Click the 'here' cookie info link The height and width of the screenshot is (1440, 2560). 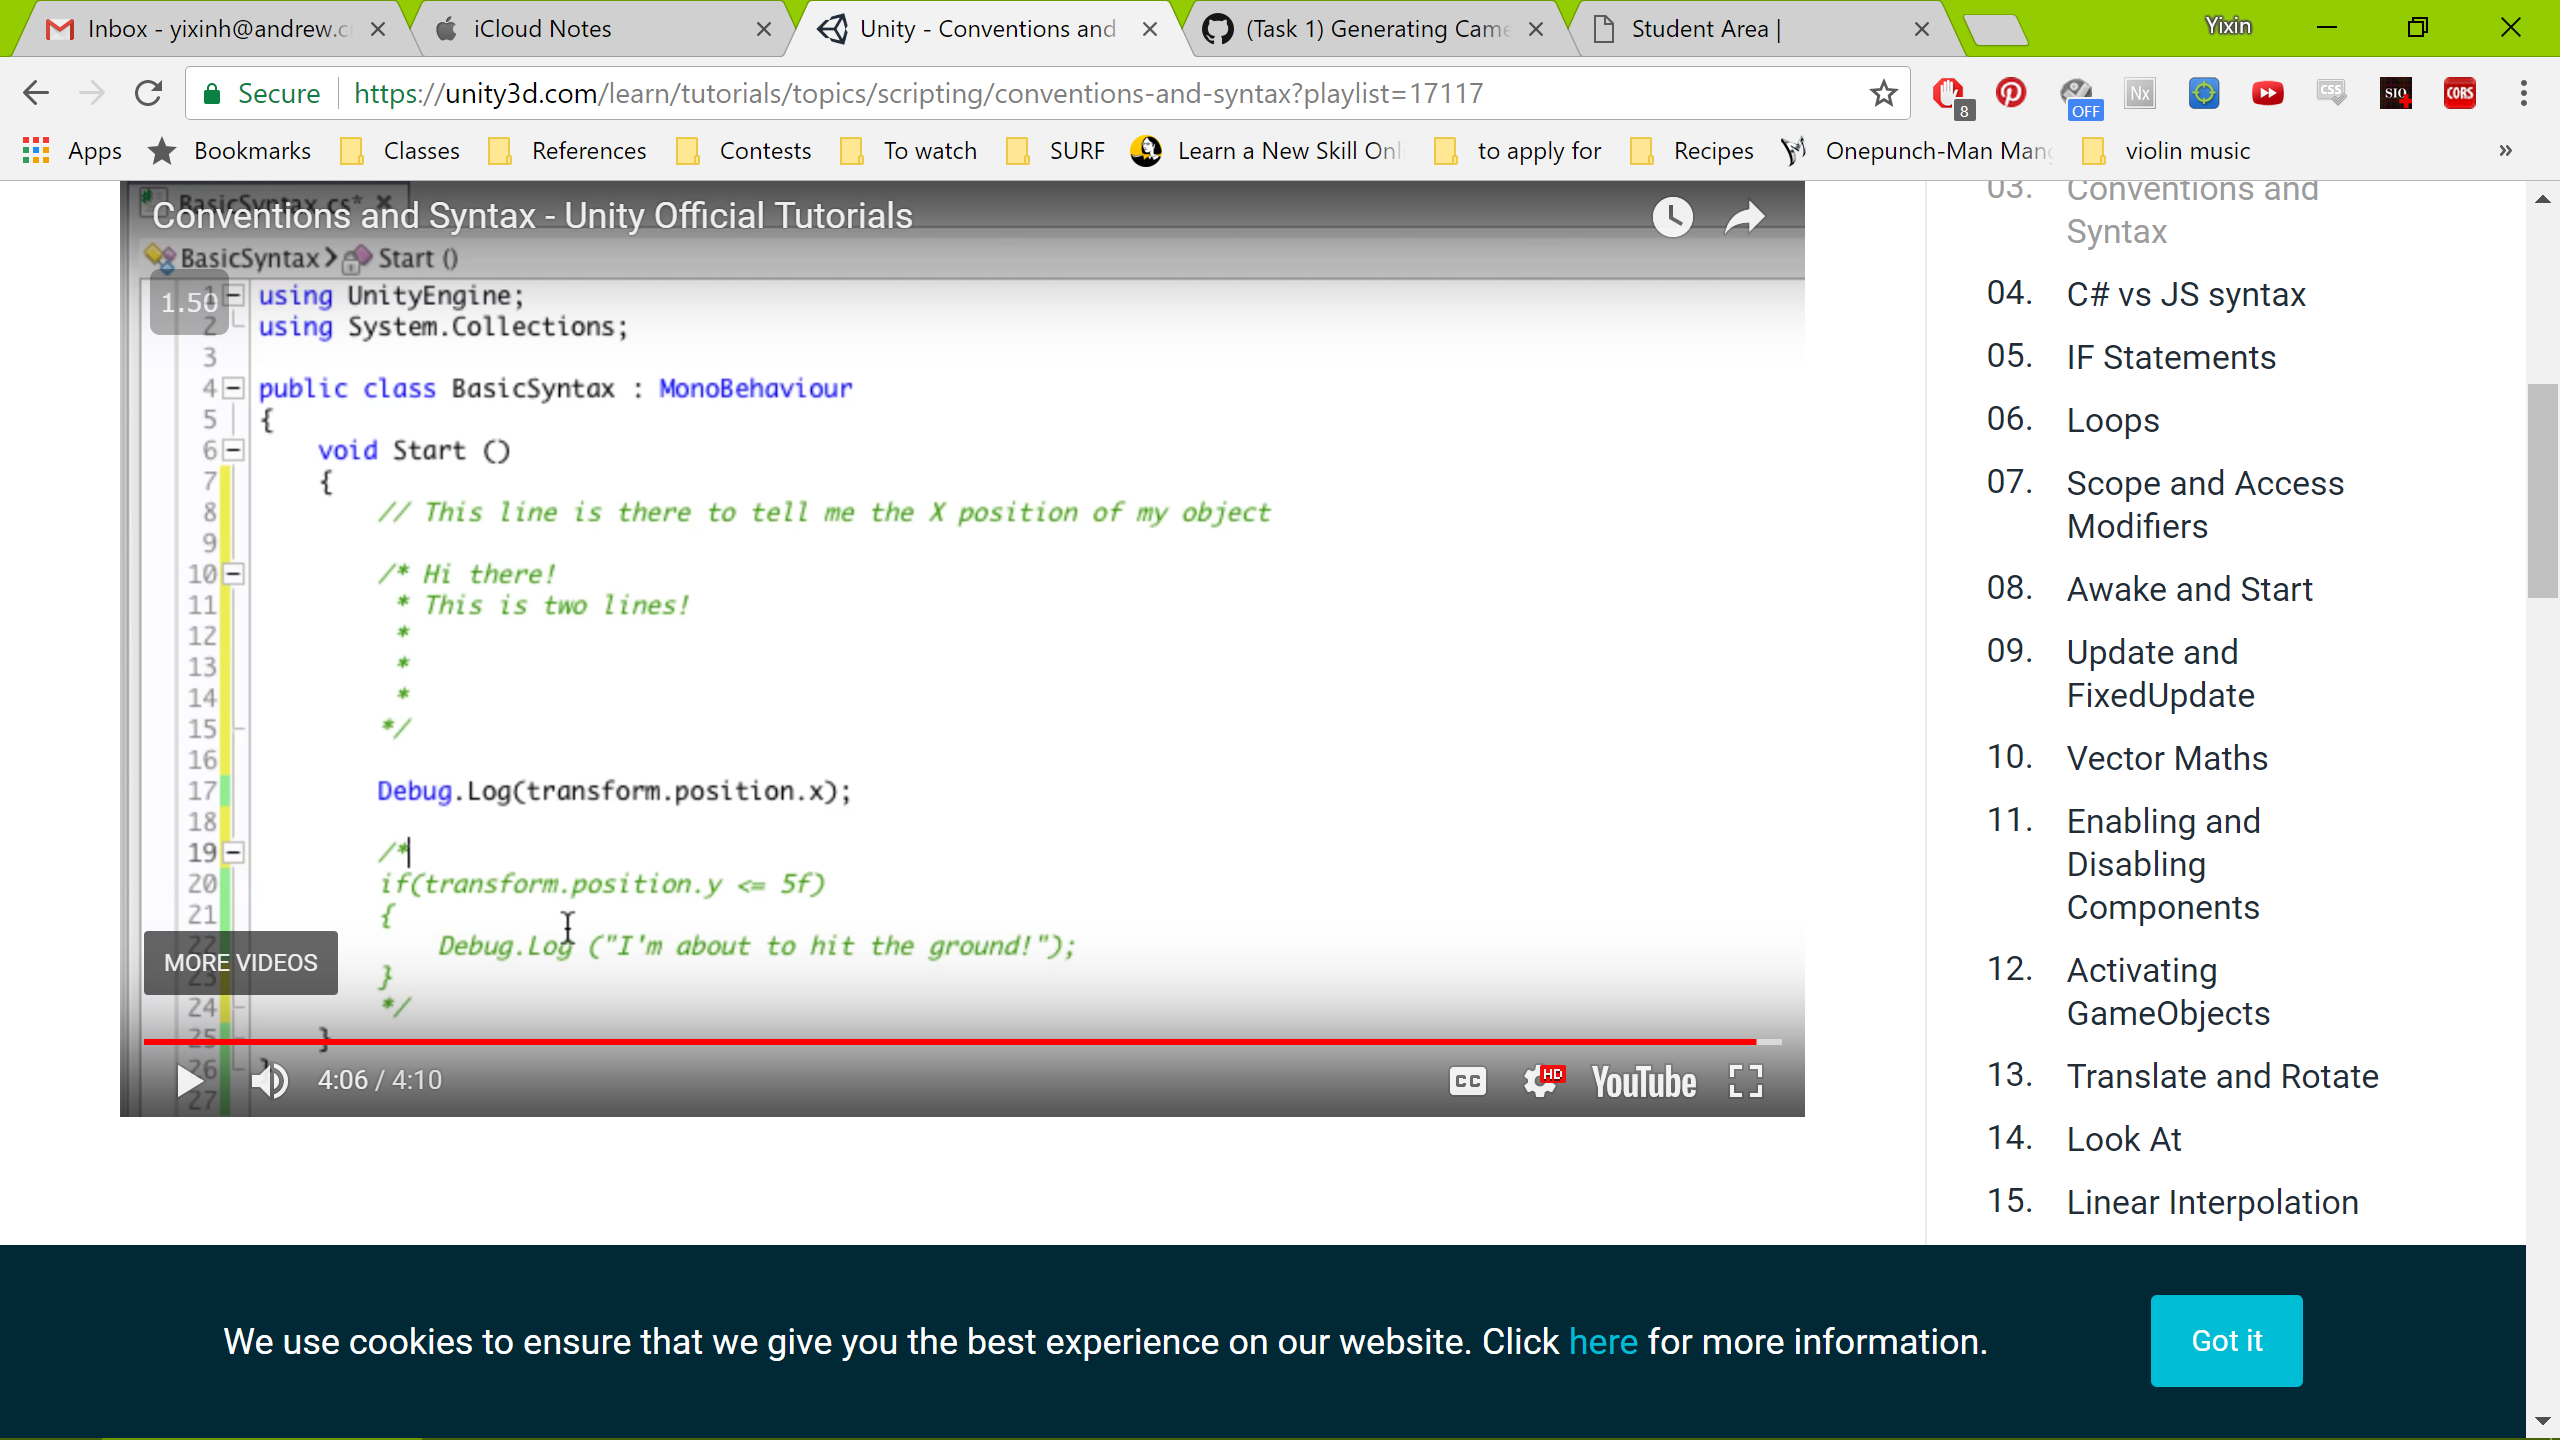[1603, 1342]
